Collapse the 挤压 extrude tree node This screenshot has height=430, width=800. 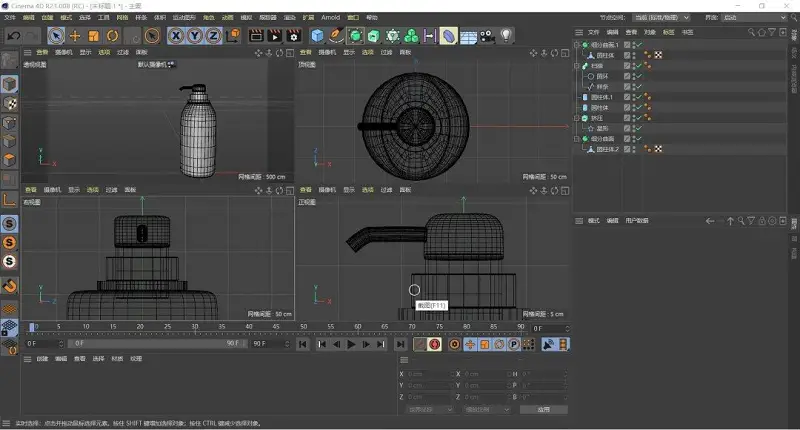577,118
